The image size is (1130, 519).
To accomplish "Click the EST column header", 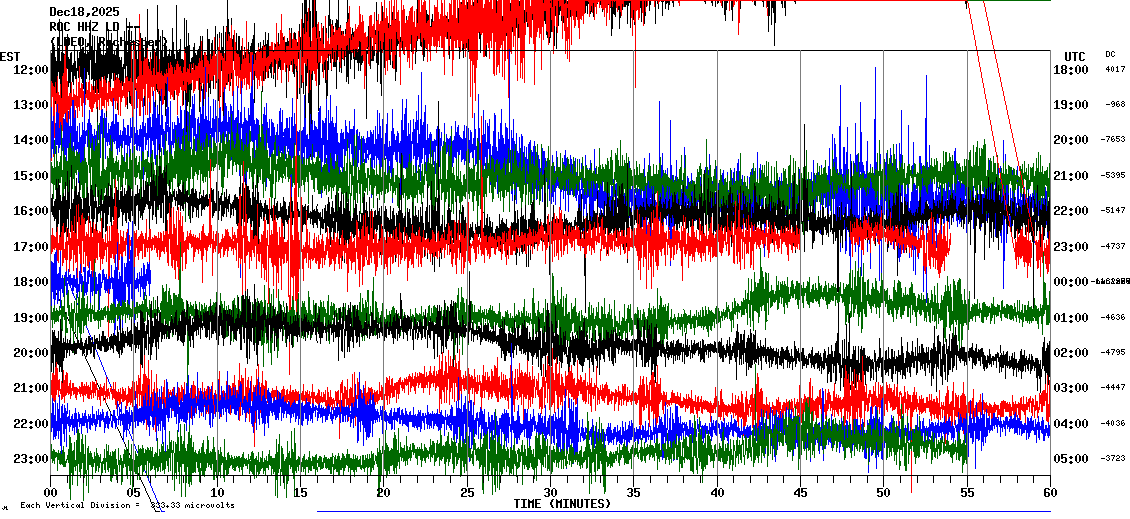I will (x=10, y=56).
